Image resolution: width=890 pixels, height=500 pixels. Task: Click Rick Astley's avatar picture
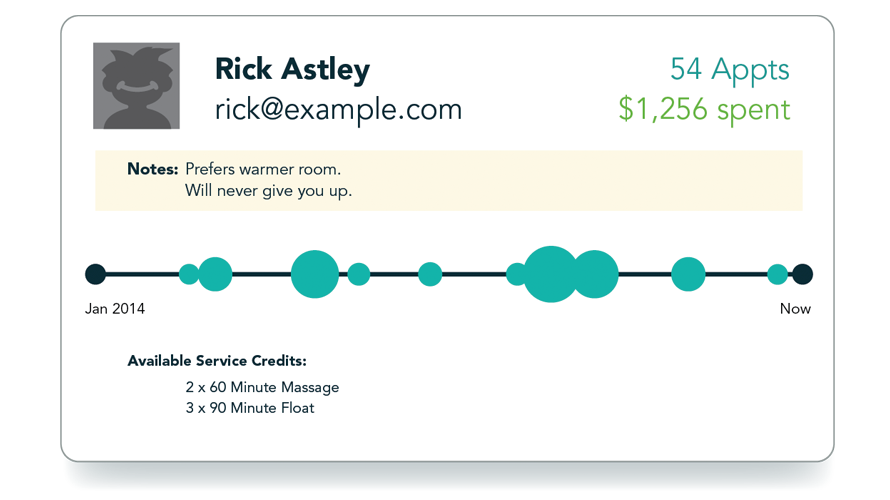pos(136,86)
